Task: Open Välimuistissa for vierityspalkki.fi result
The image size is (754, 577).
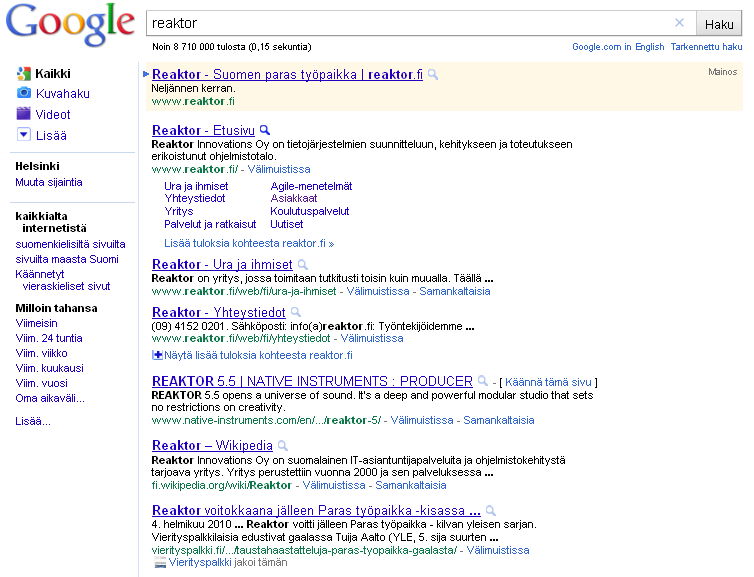Action: tap(498, 551)
